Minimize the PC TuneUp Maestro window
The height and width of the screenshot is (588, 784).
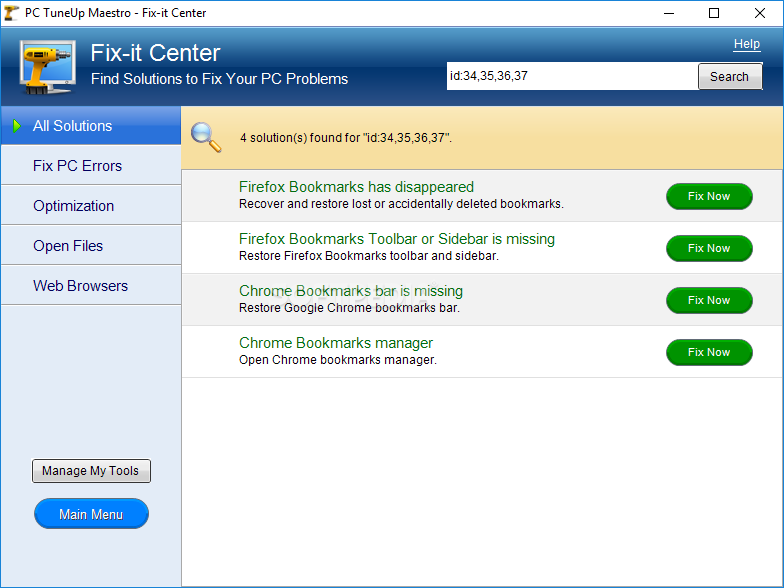pyautogui.click(x=669, y=13)
